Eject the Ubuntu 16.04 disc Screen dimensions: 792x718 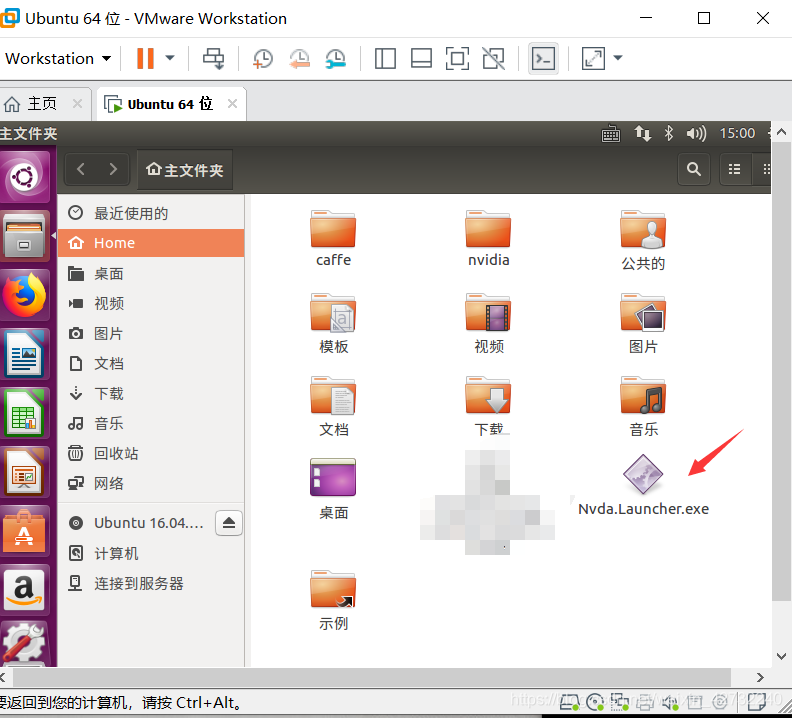point(229,523)
